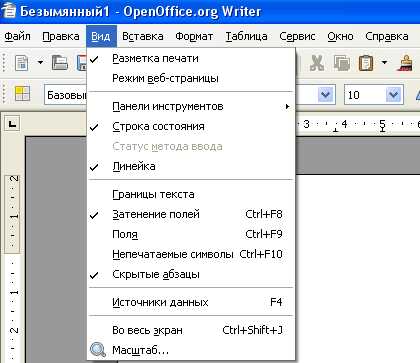Image resolution: width=420 pixels, height=363 pixels.
Task: Click the Масштаб magnifier icon
Action: pyautogui.click(x=98, y=350)
